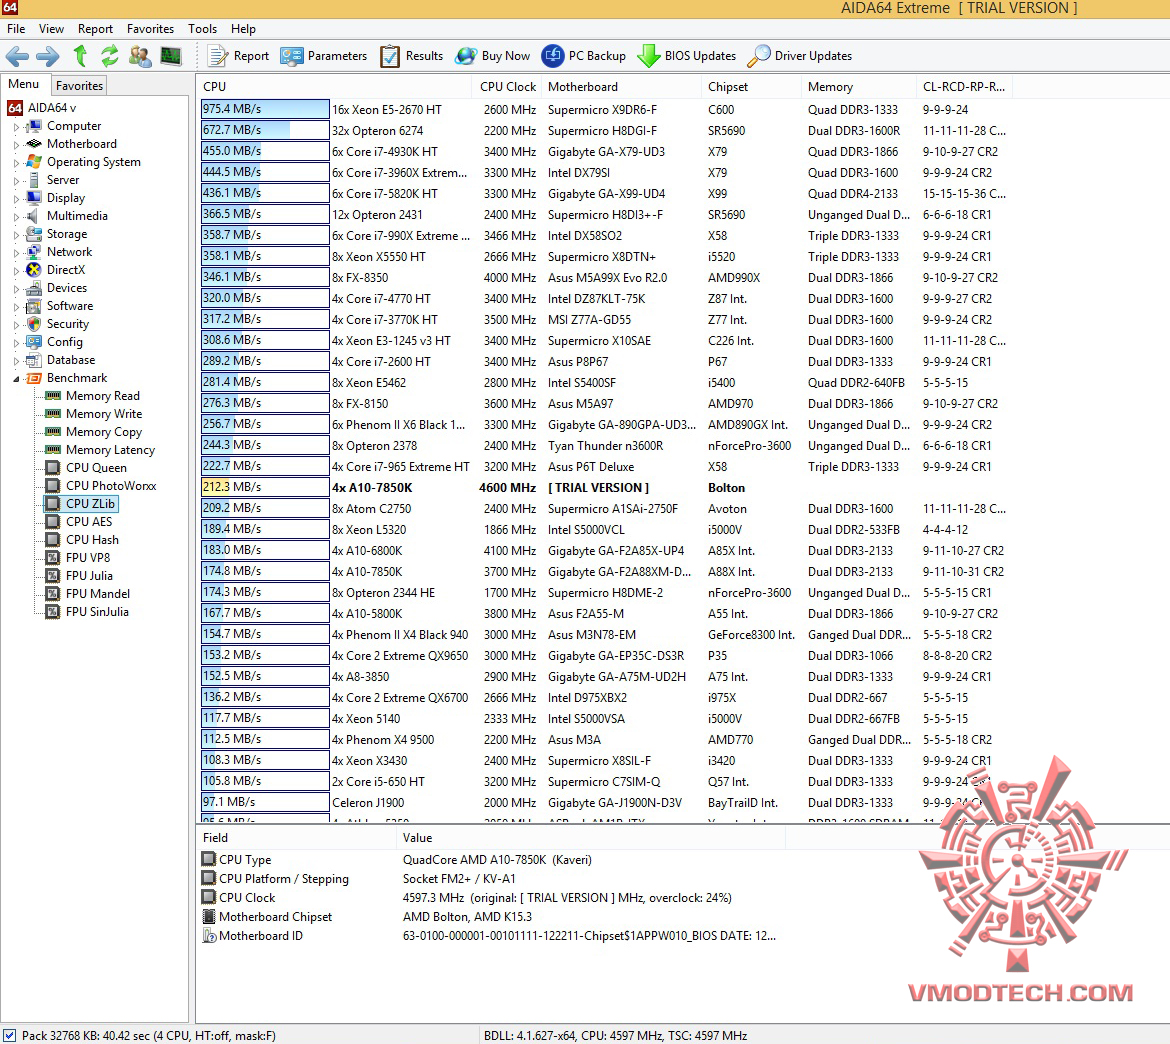Sort by the Motherboard column header
The height and width of the screenshot is (1044, 1170).
pyautogui.click(x=622, y=87)
